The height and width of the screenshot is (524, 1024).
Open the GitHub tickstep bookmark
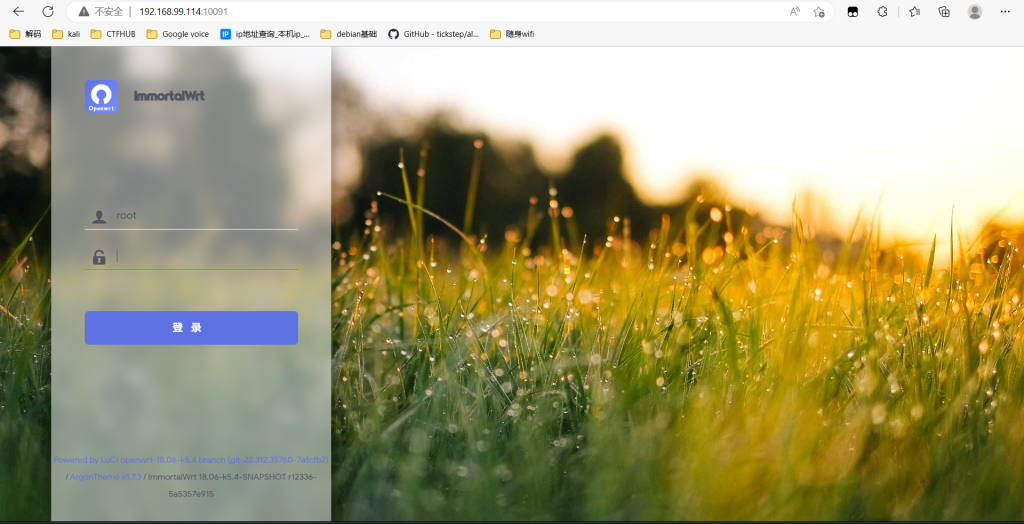coord(434,34)
